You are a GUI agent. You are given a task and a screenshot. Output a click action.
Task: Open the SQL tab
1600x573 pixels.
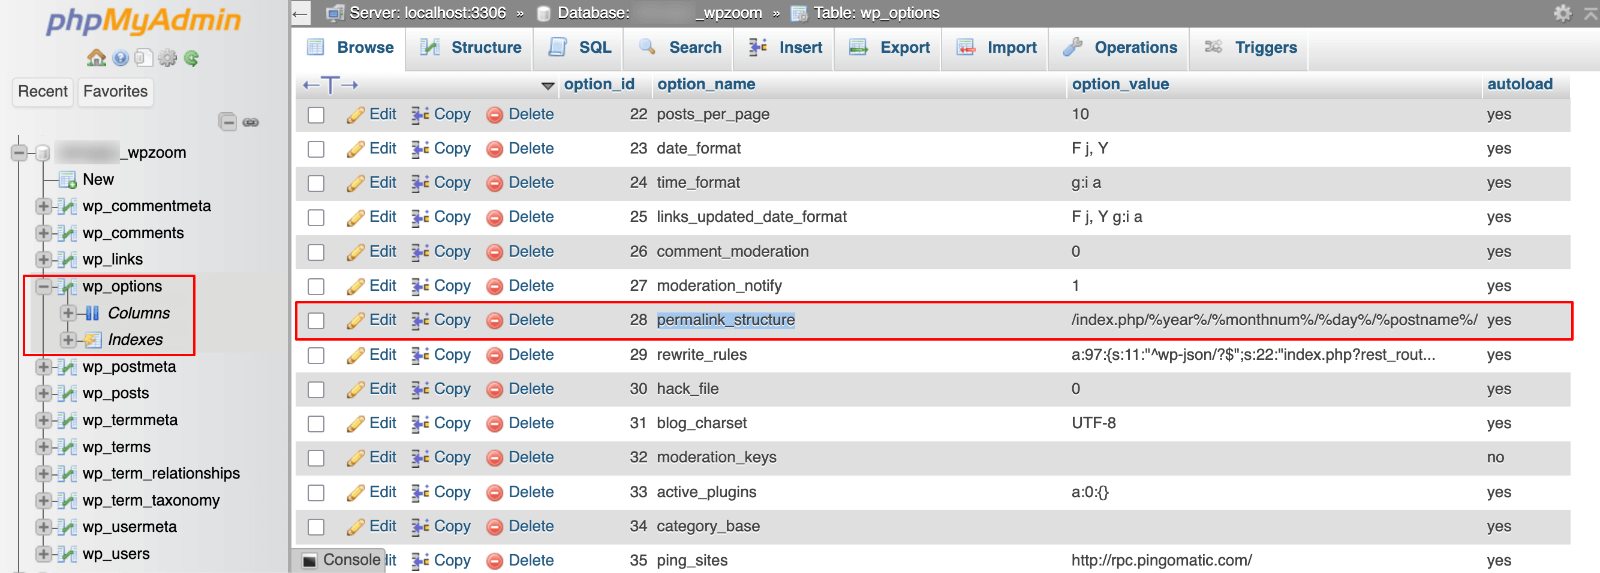[x=579, y=47]
